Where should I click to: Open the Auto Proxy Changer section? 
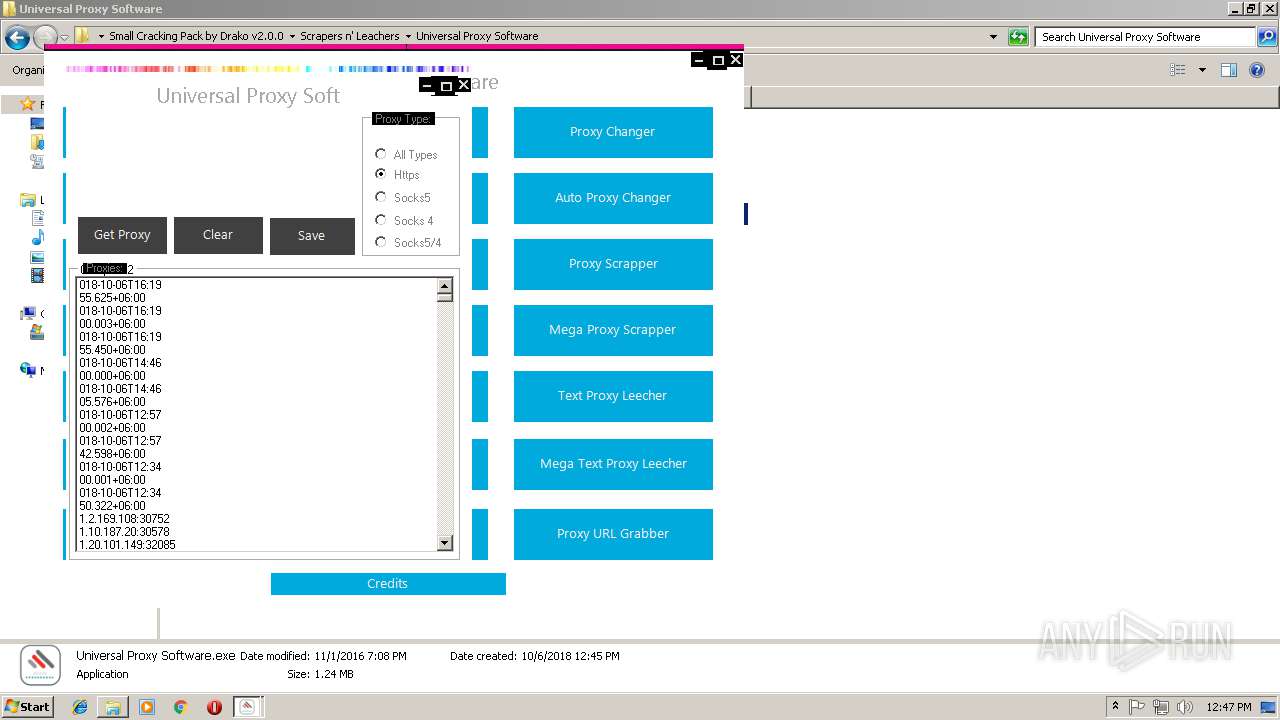point(613,198)
